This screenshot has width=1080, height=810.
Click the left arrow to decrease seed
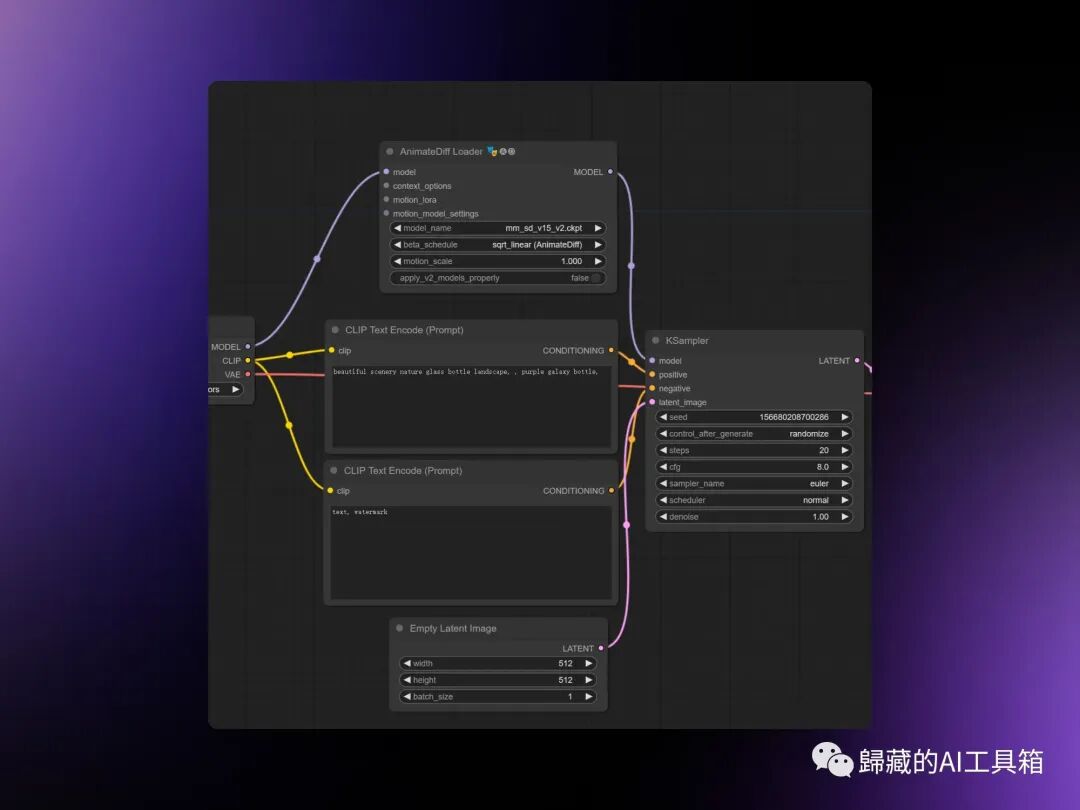663,417
